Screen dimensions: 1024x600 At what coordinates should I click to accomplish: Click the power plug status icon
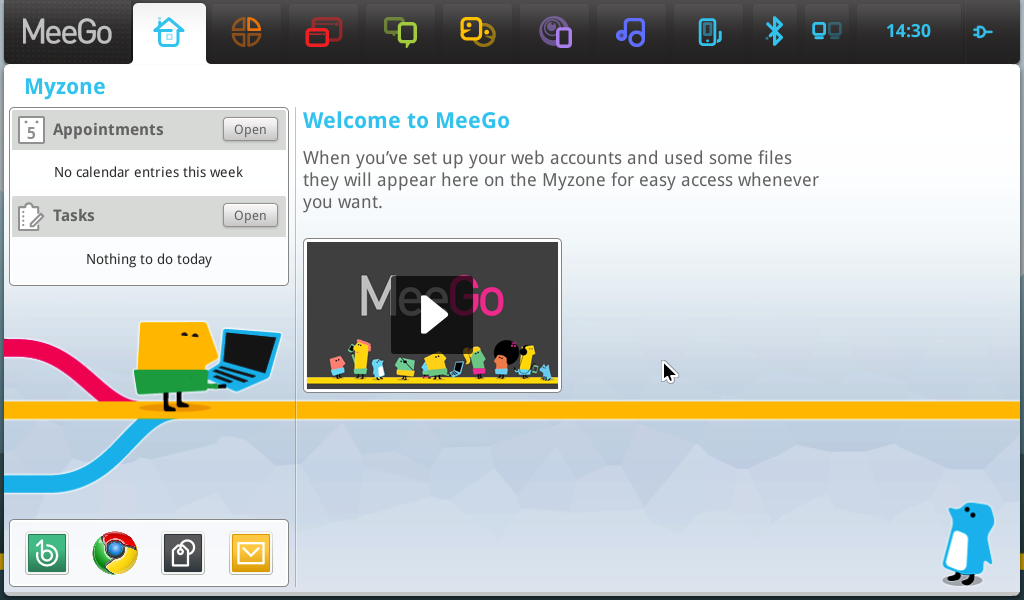tap(982, 32)
